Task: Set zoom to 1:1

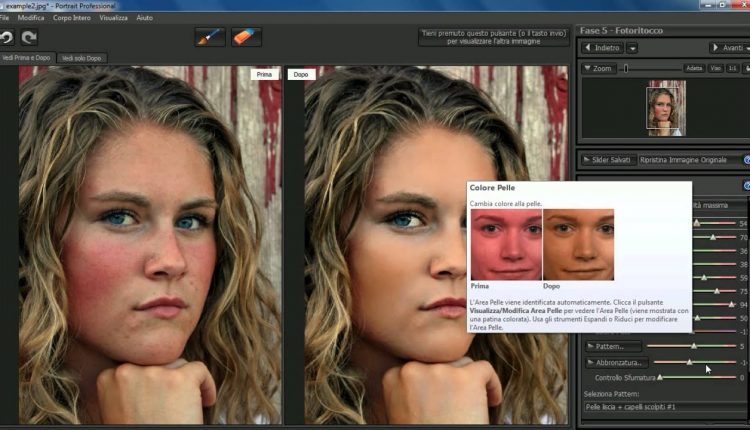Action: point(732,68)
